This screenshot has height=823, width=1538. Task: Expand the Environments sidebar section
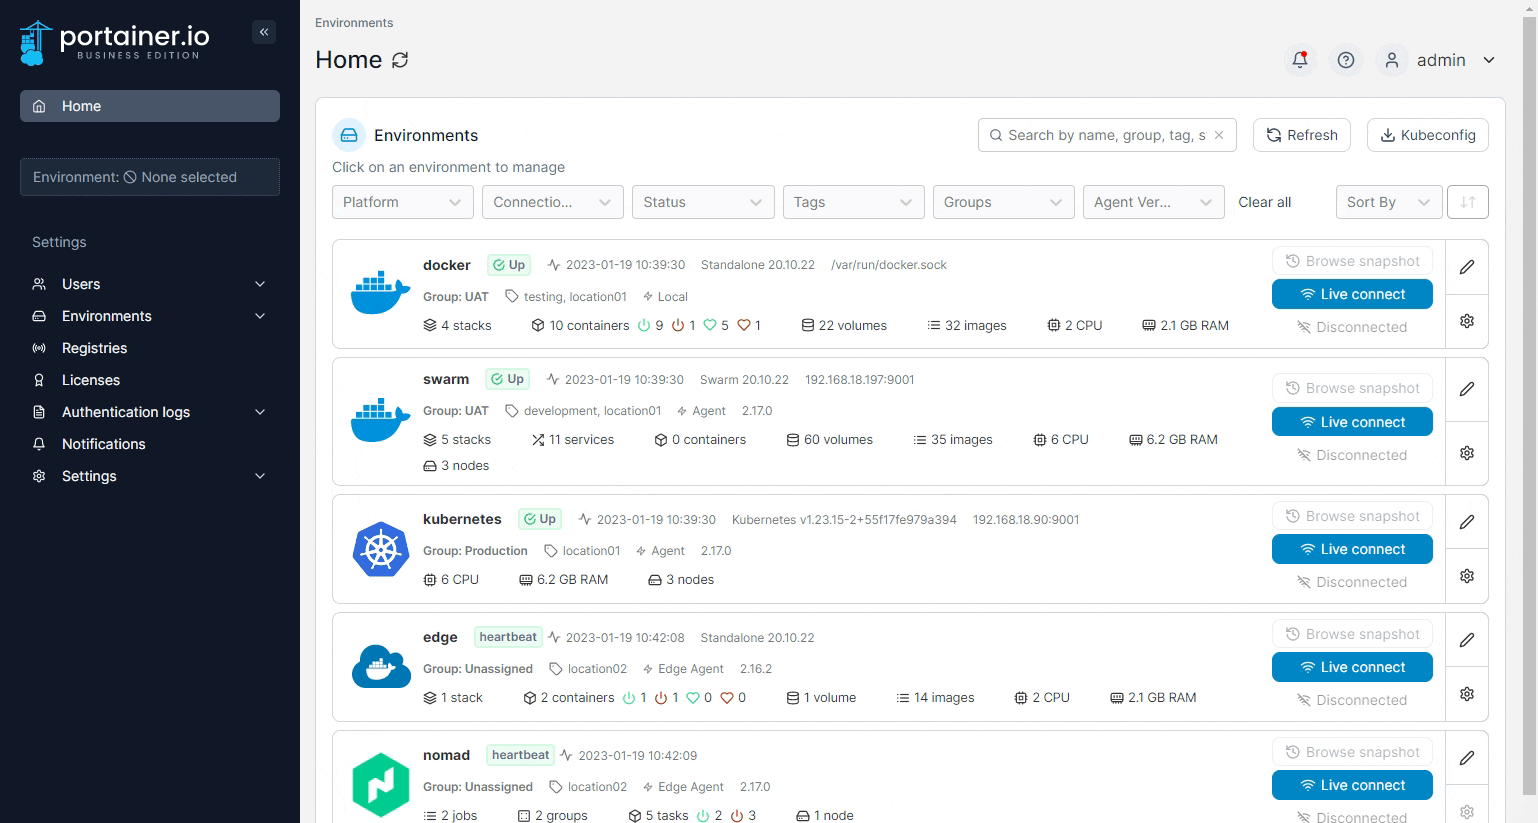(x=259, y=316)
